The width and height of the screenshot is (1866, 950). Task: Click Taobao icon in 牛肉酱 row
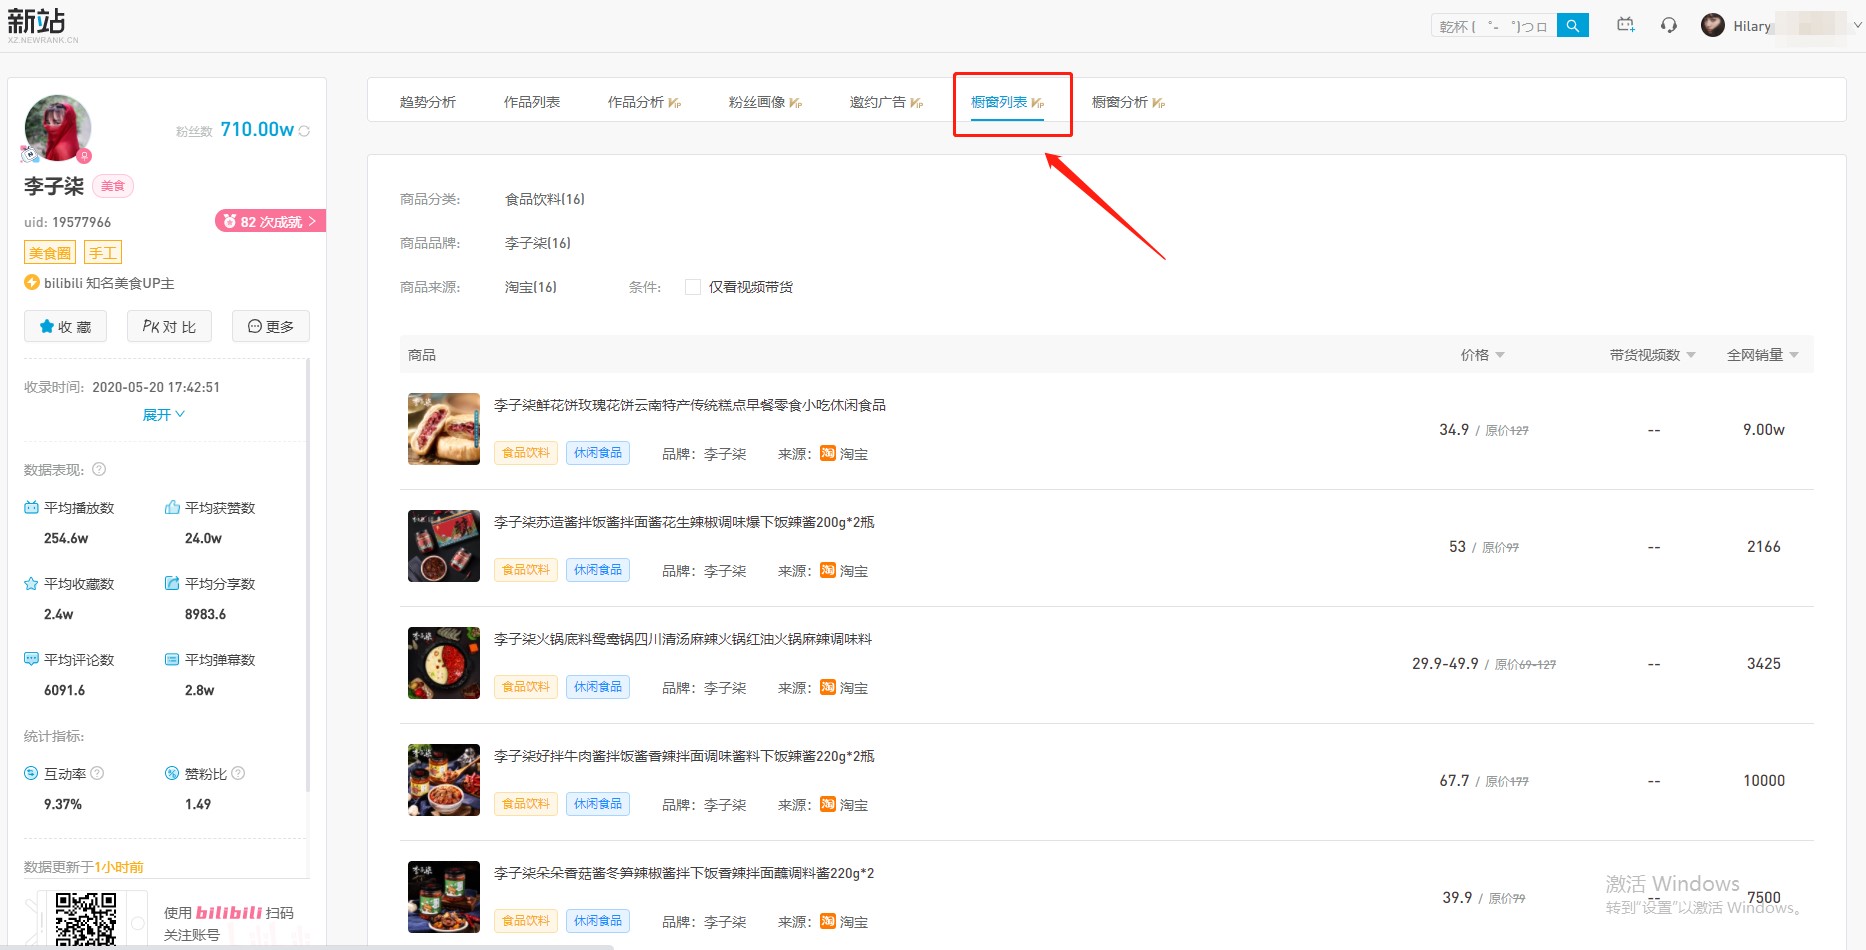click(x=828, y=804)
